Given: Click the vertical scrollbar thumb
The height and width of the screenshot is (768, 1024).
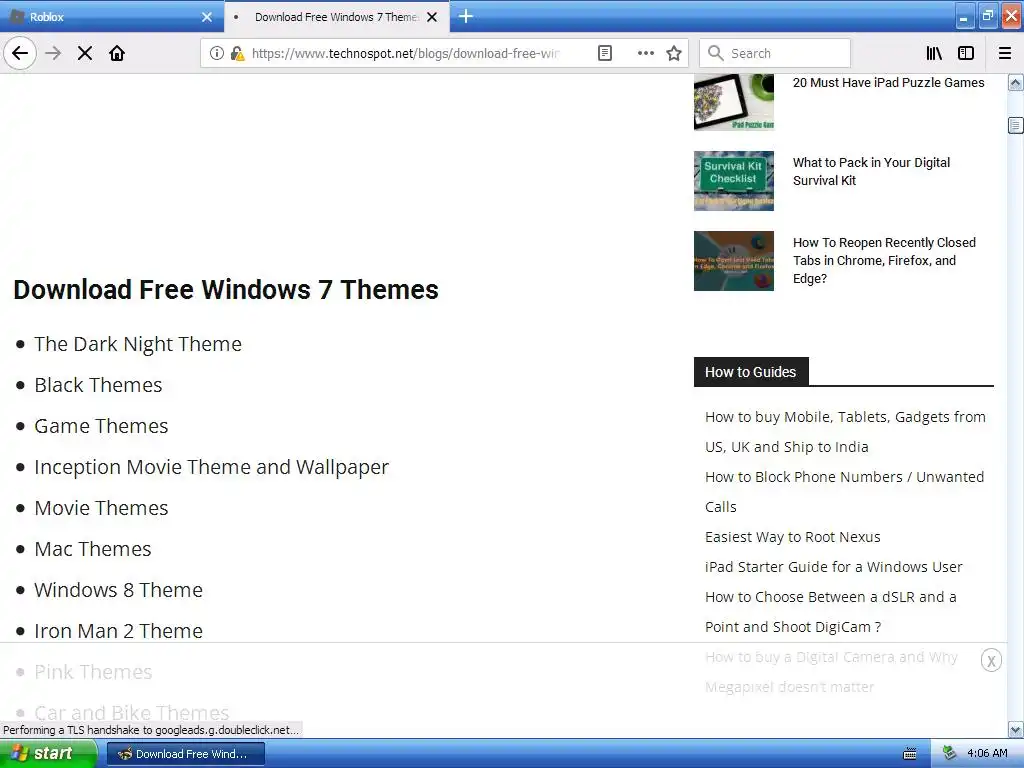Looking at the screenshot, I should (1016, 125).
